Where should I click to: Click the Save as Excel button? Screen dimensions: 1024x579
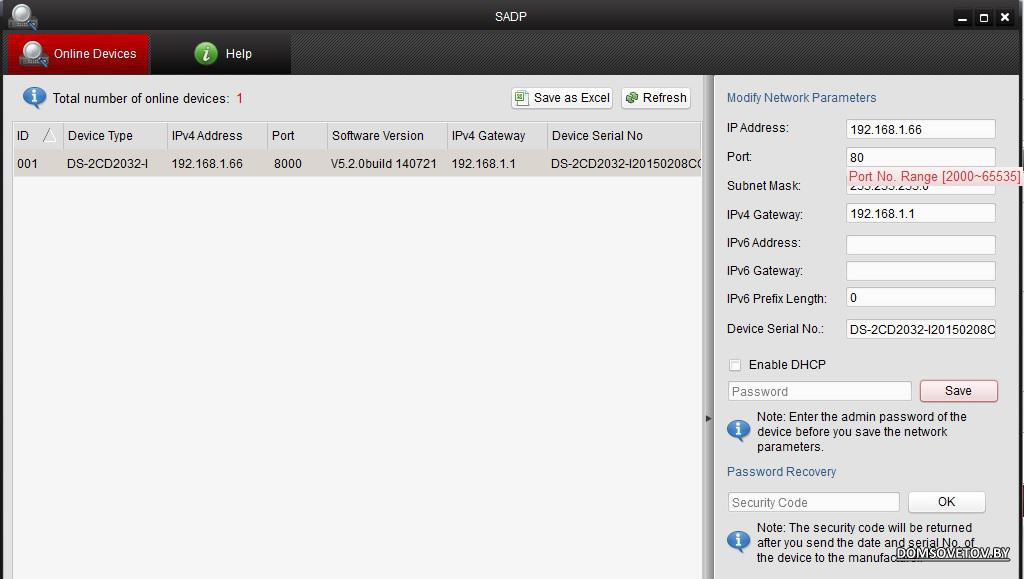[562, 98]
